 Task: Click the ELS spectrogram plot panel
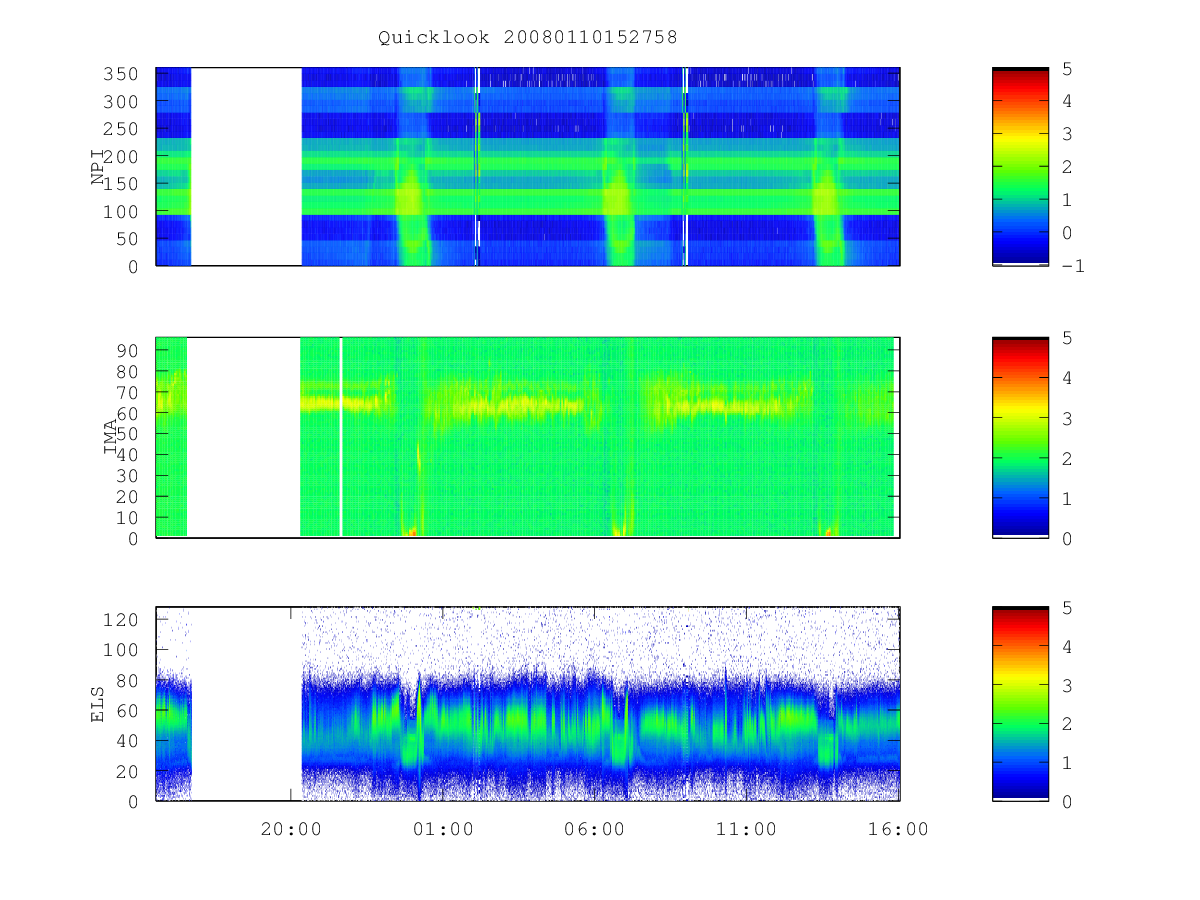[x=528, y=704]
